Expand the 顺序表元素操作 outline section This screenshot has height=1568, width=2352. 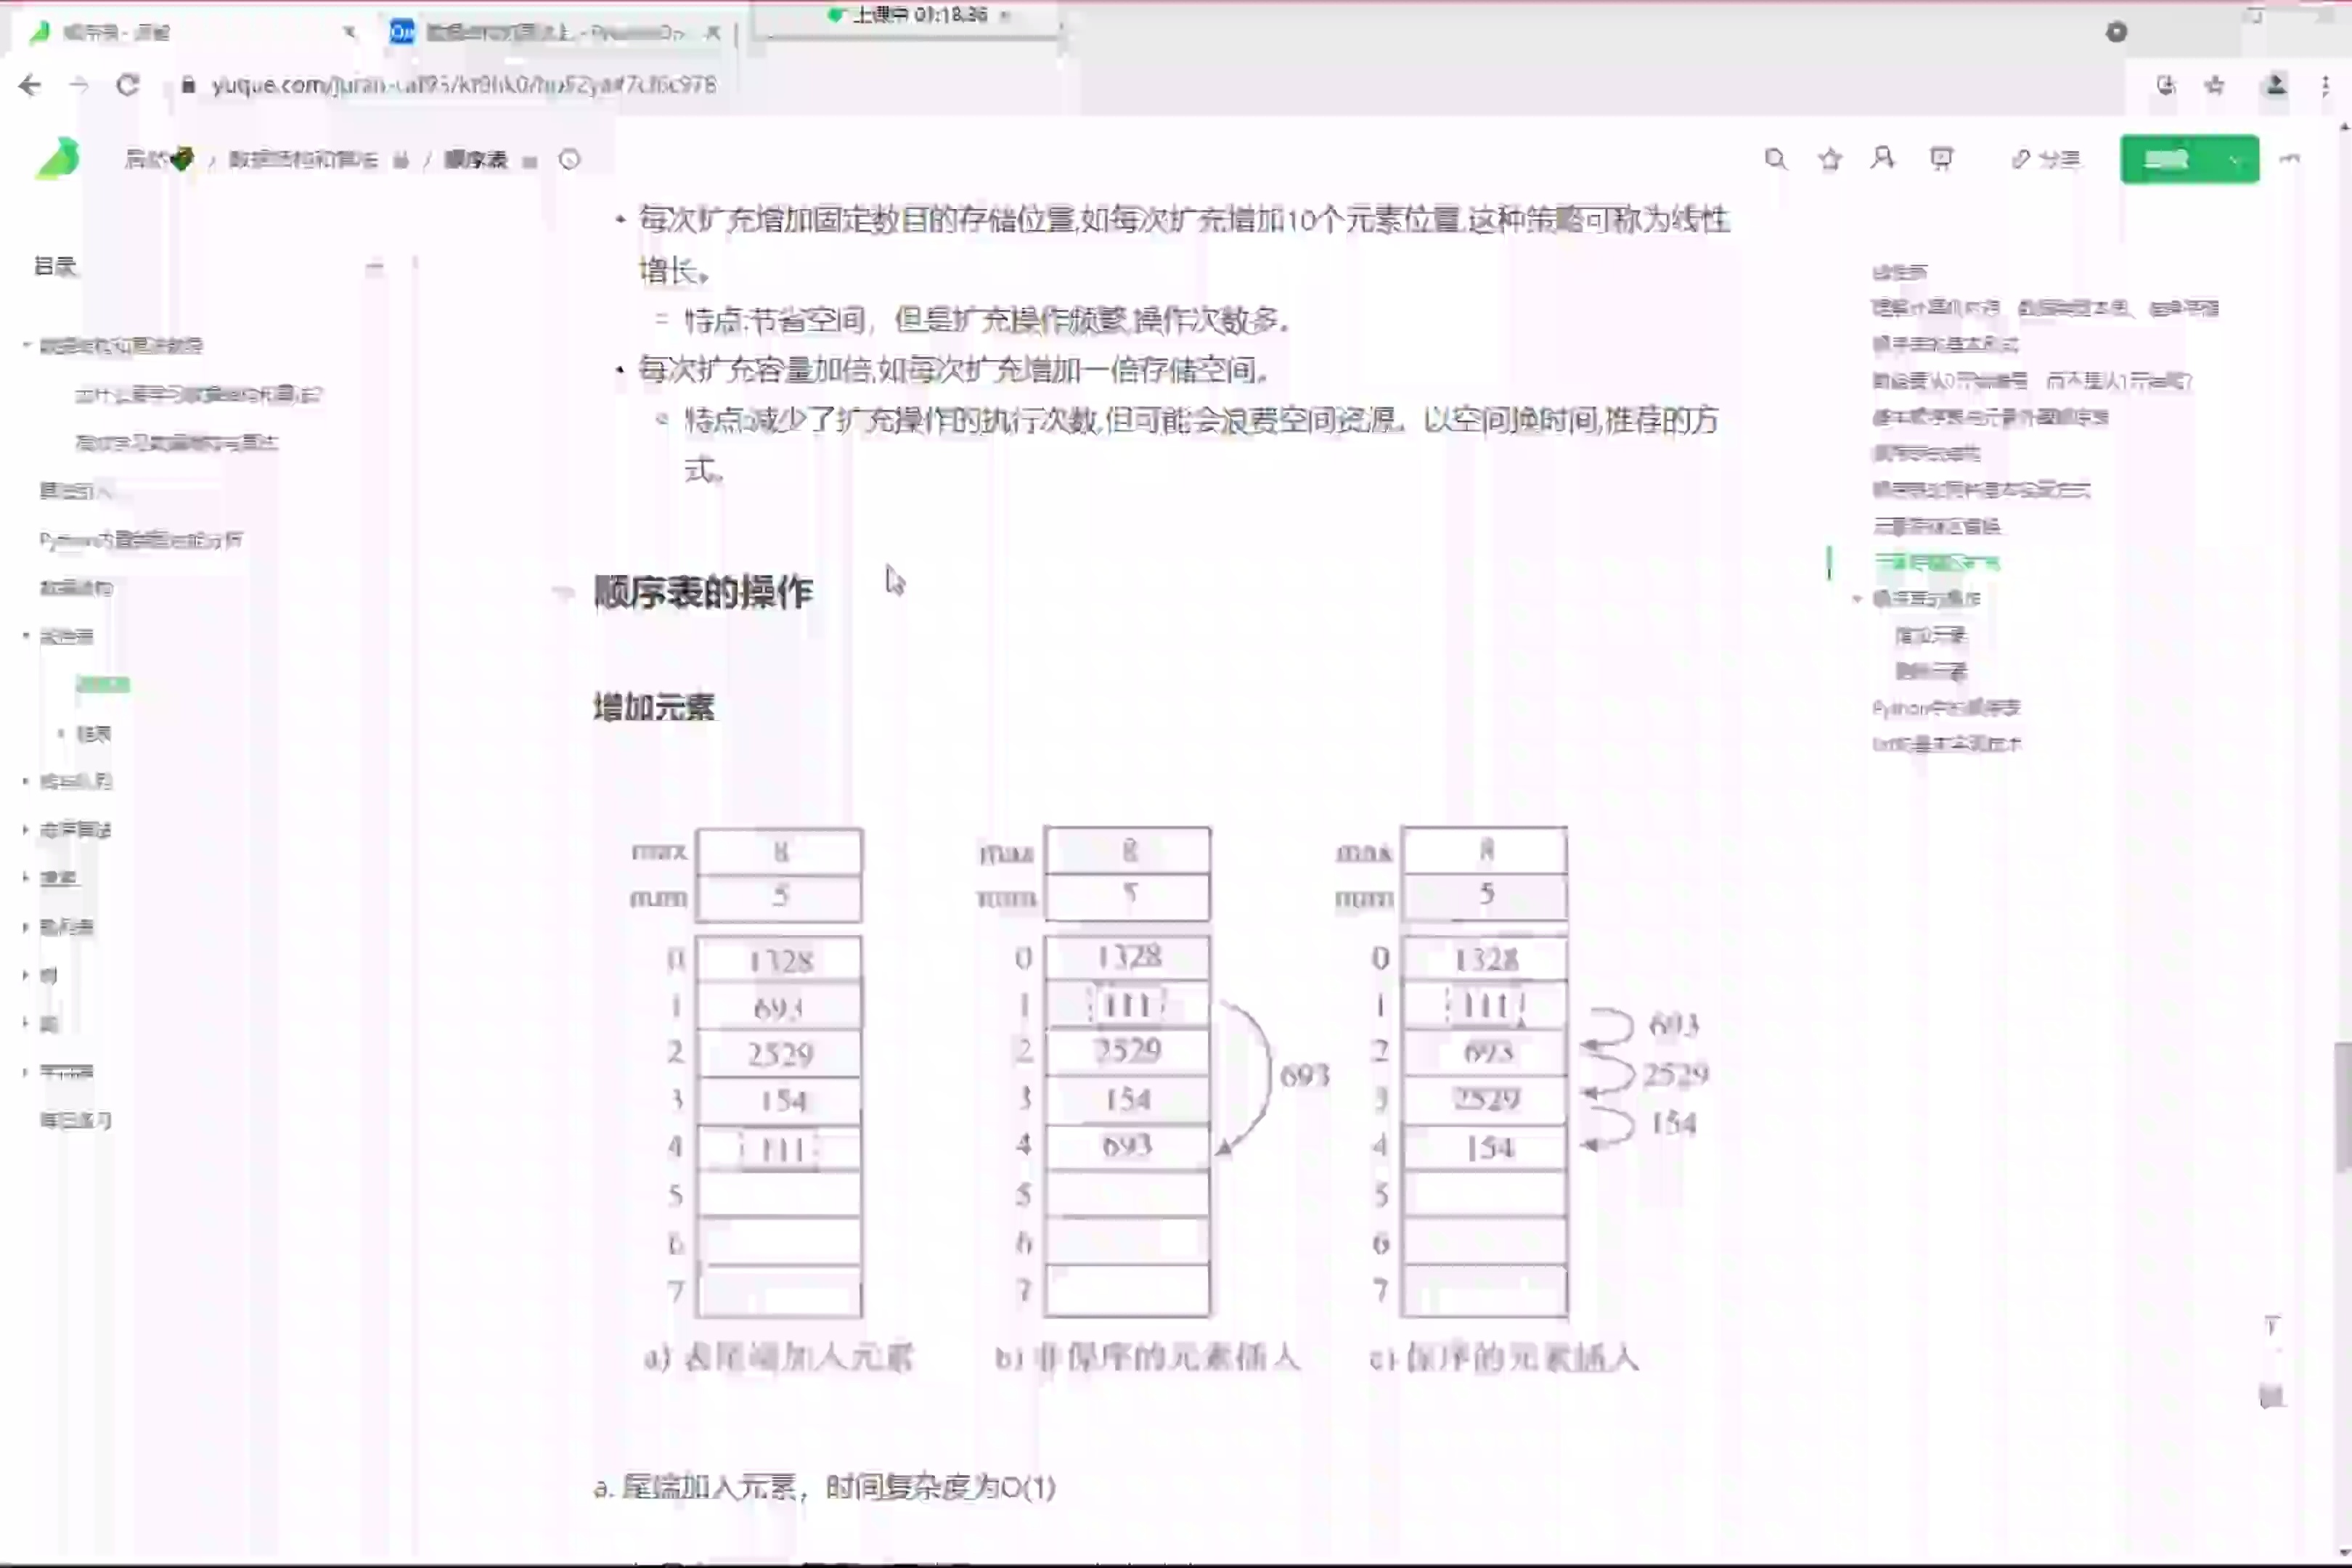(x=1856, y=598)
